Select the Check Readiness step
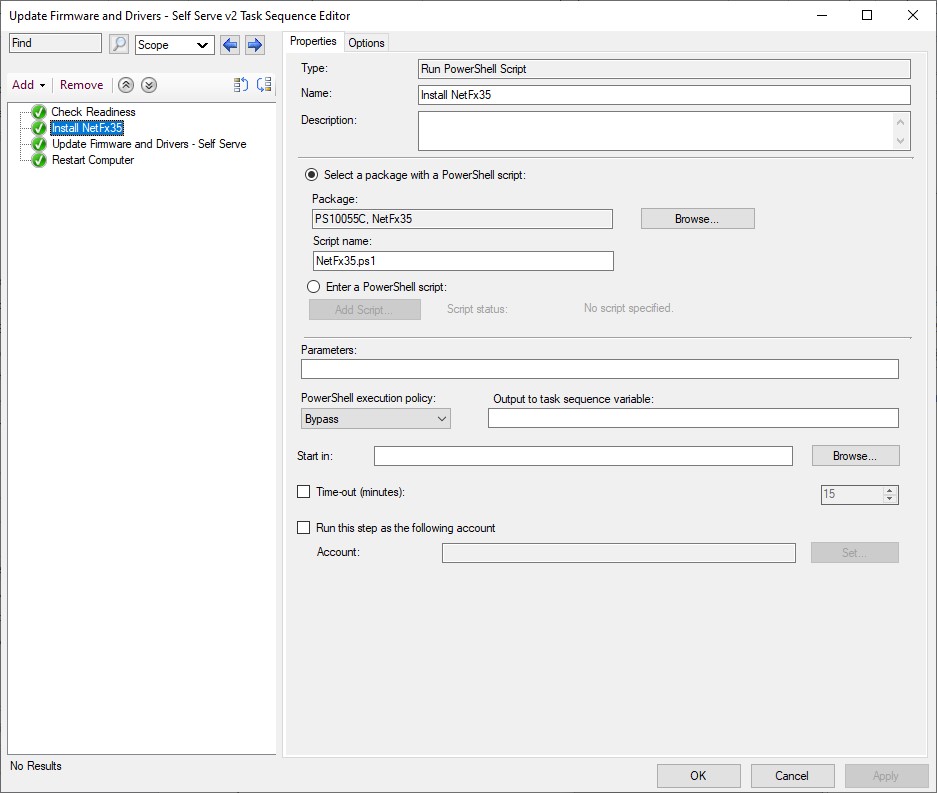 pos(93,112)
